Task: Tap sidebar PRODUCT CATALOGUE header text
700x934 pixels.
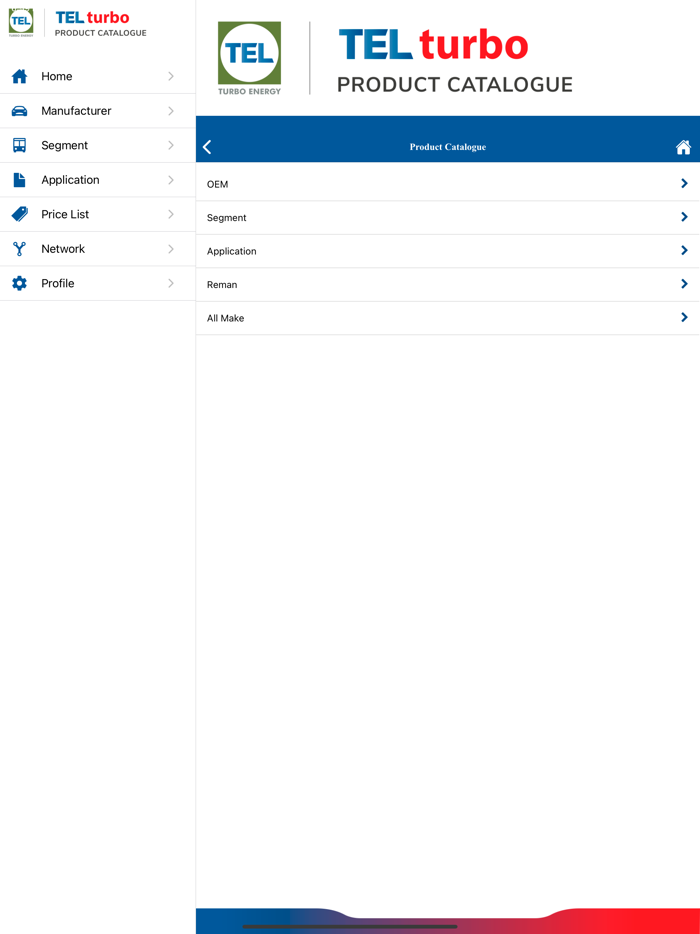Action: point(101,33)
